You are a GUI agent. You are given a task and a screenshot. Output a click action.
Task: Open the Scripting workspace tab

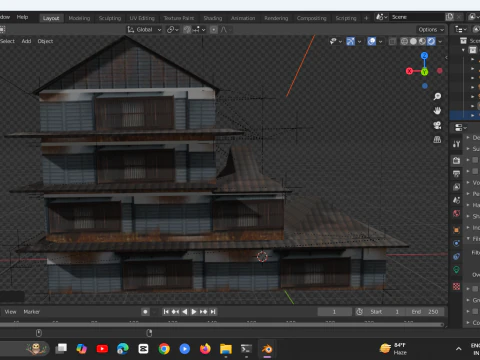point(346,18)
